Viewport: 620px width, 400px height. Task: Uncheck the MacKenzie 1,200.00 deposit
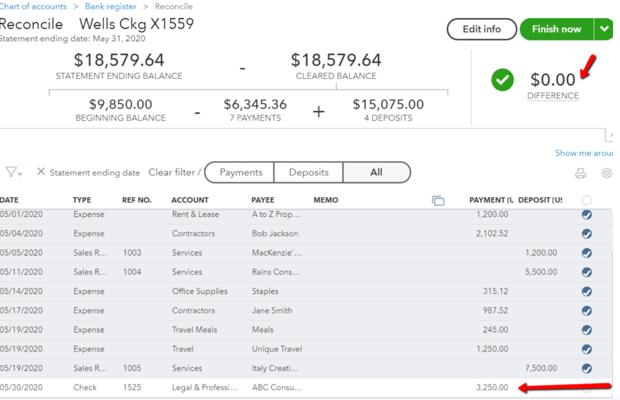(587, 253)
